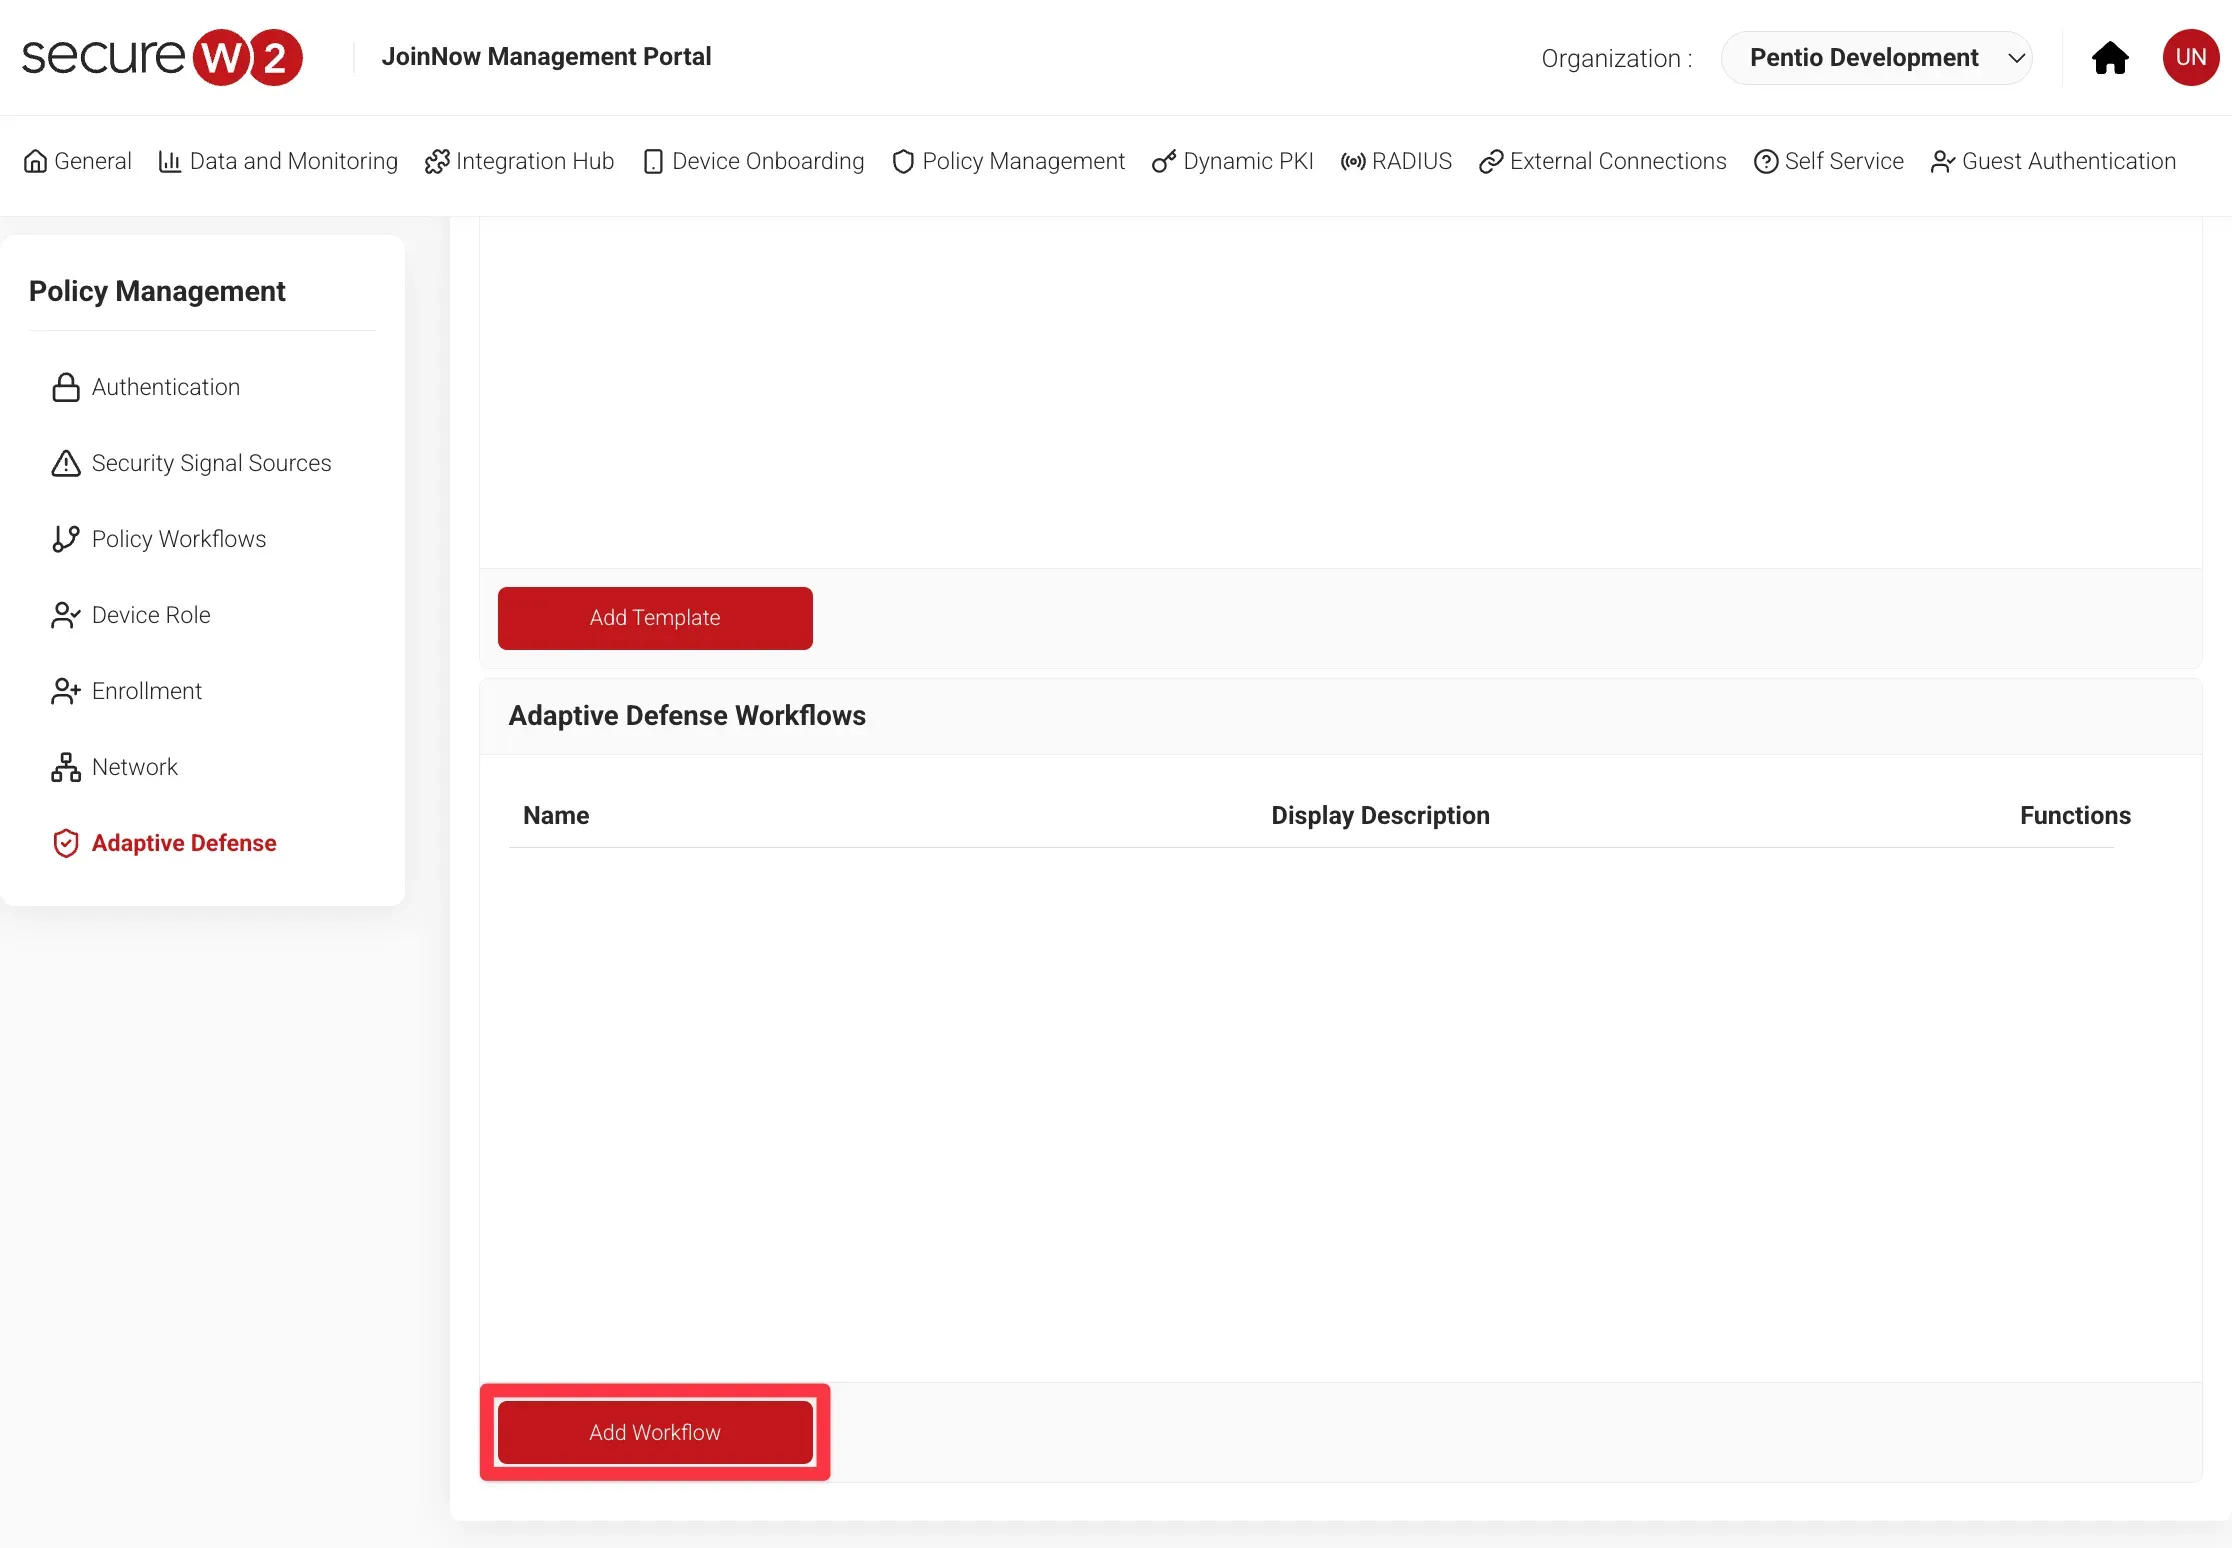Click the home icon in header
The height and width of the screenshot is (1548, 2232).
click(x=2110, y=58)
